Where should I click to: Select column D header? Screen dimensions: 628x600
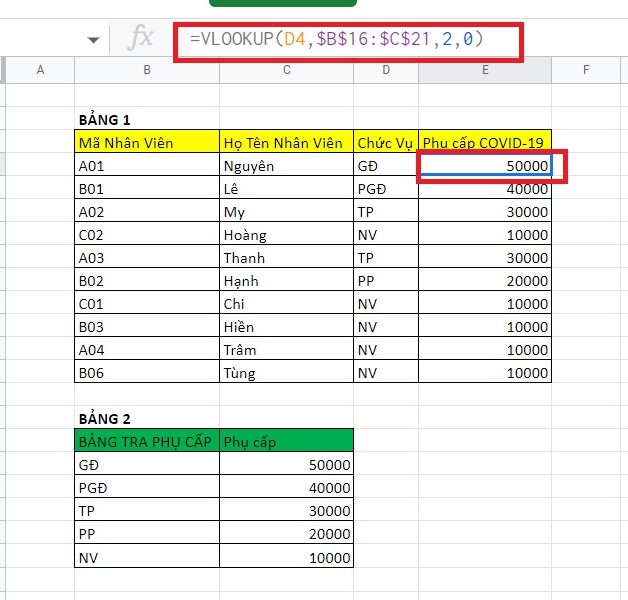coord(386,70)
